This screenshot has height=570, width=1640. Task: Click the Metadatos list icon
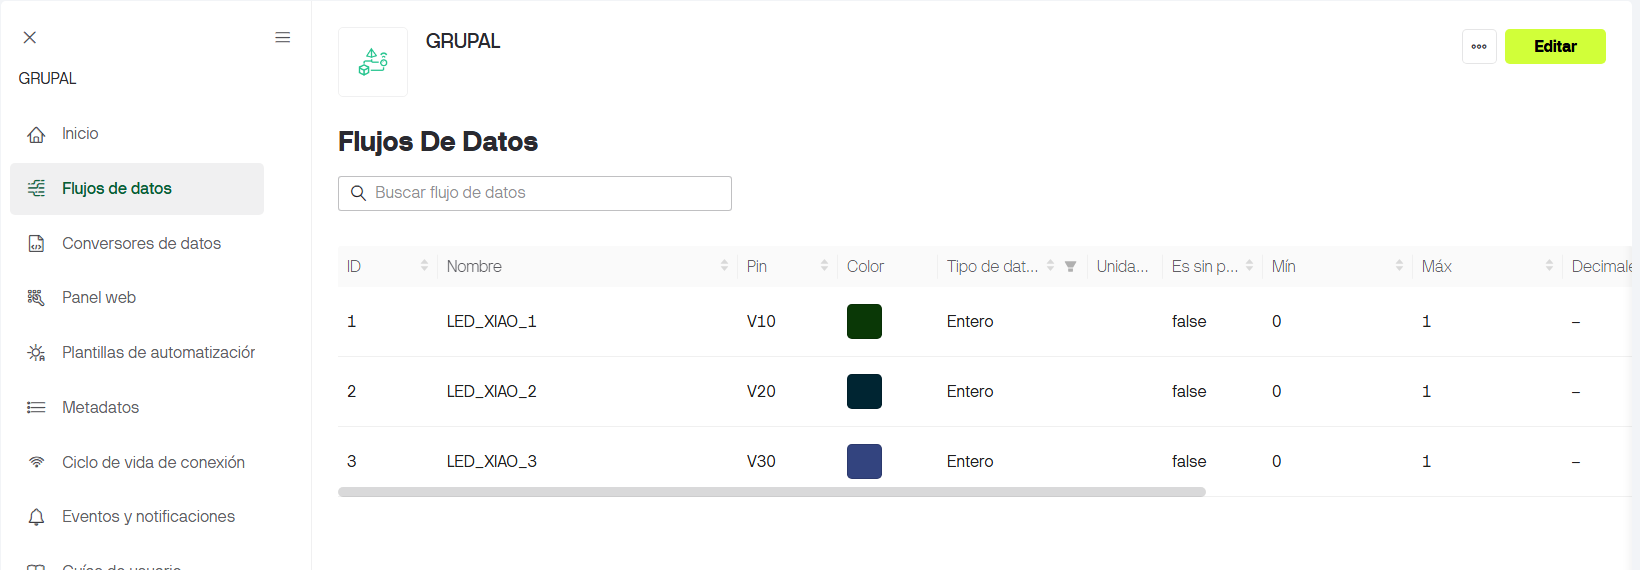[36, 407]
